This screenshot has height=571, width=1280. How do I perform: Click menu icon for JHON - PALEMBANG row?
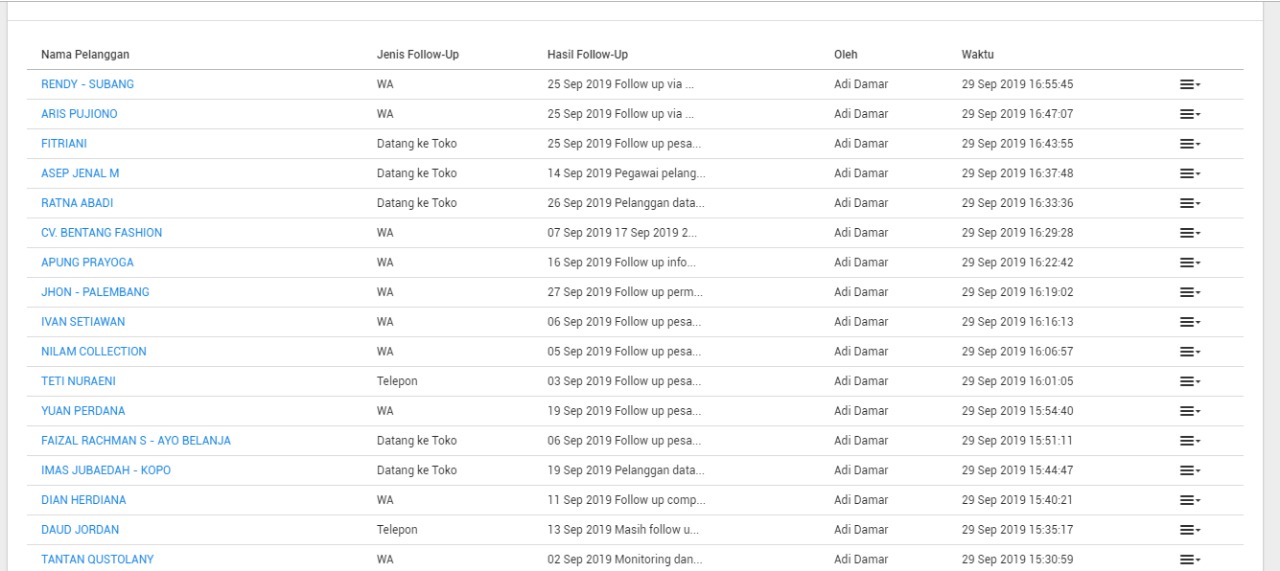[1189, 293]
